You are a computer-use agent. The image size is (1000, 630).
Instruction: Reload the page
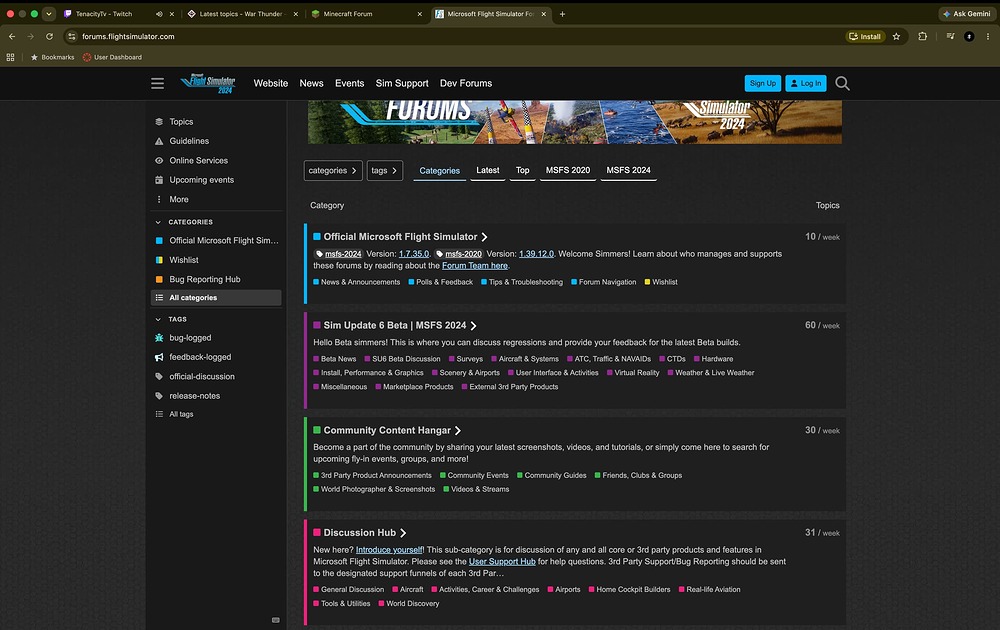(49, 36)
